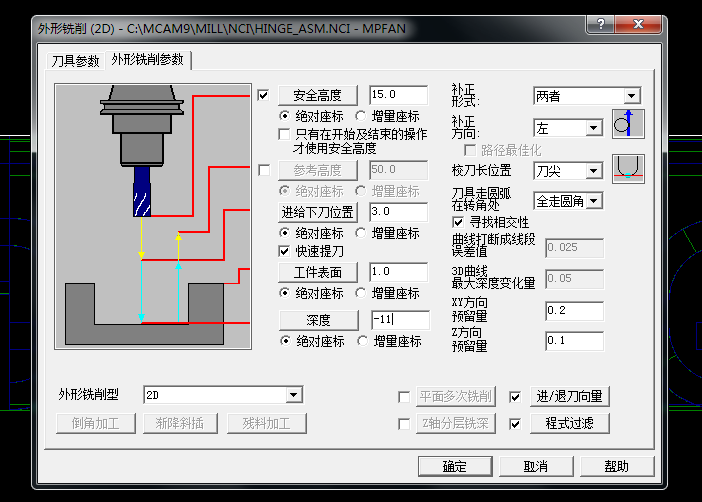
Task: Click the compensation direction preview icon
Action: coord(628,124)
